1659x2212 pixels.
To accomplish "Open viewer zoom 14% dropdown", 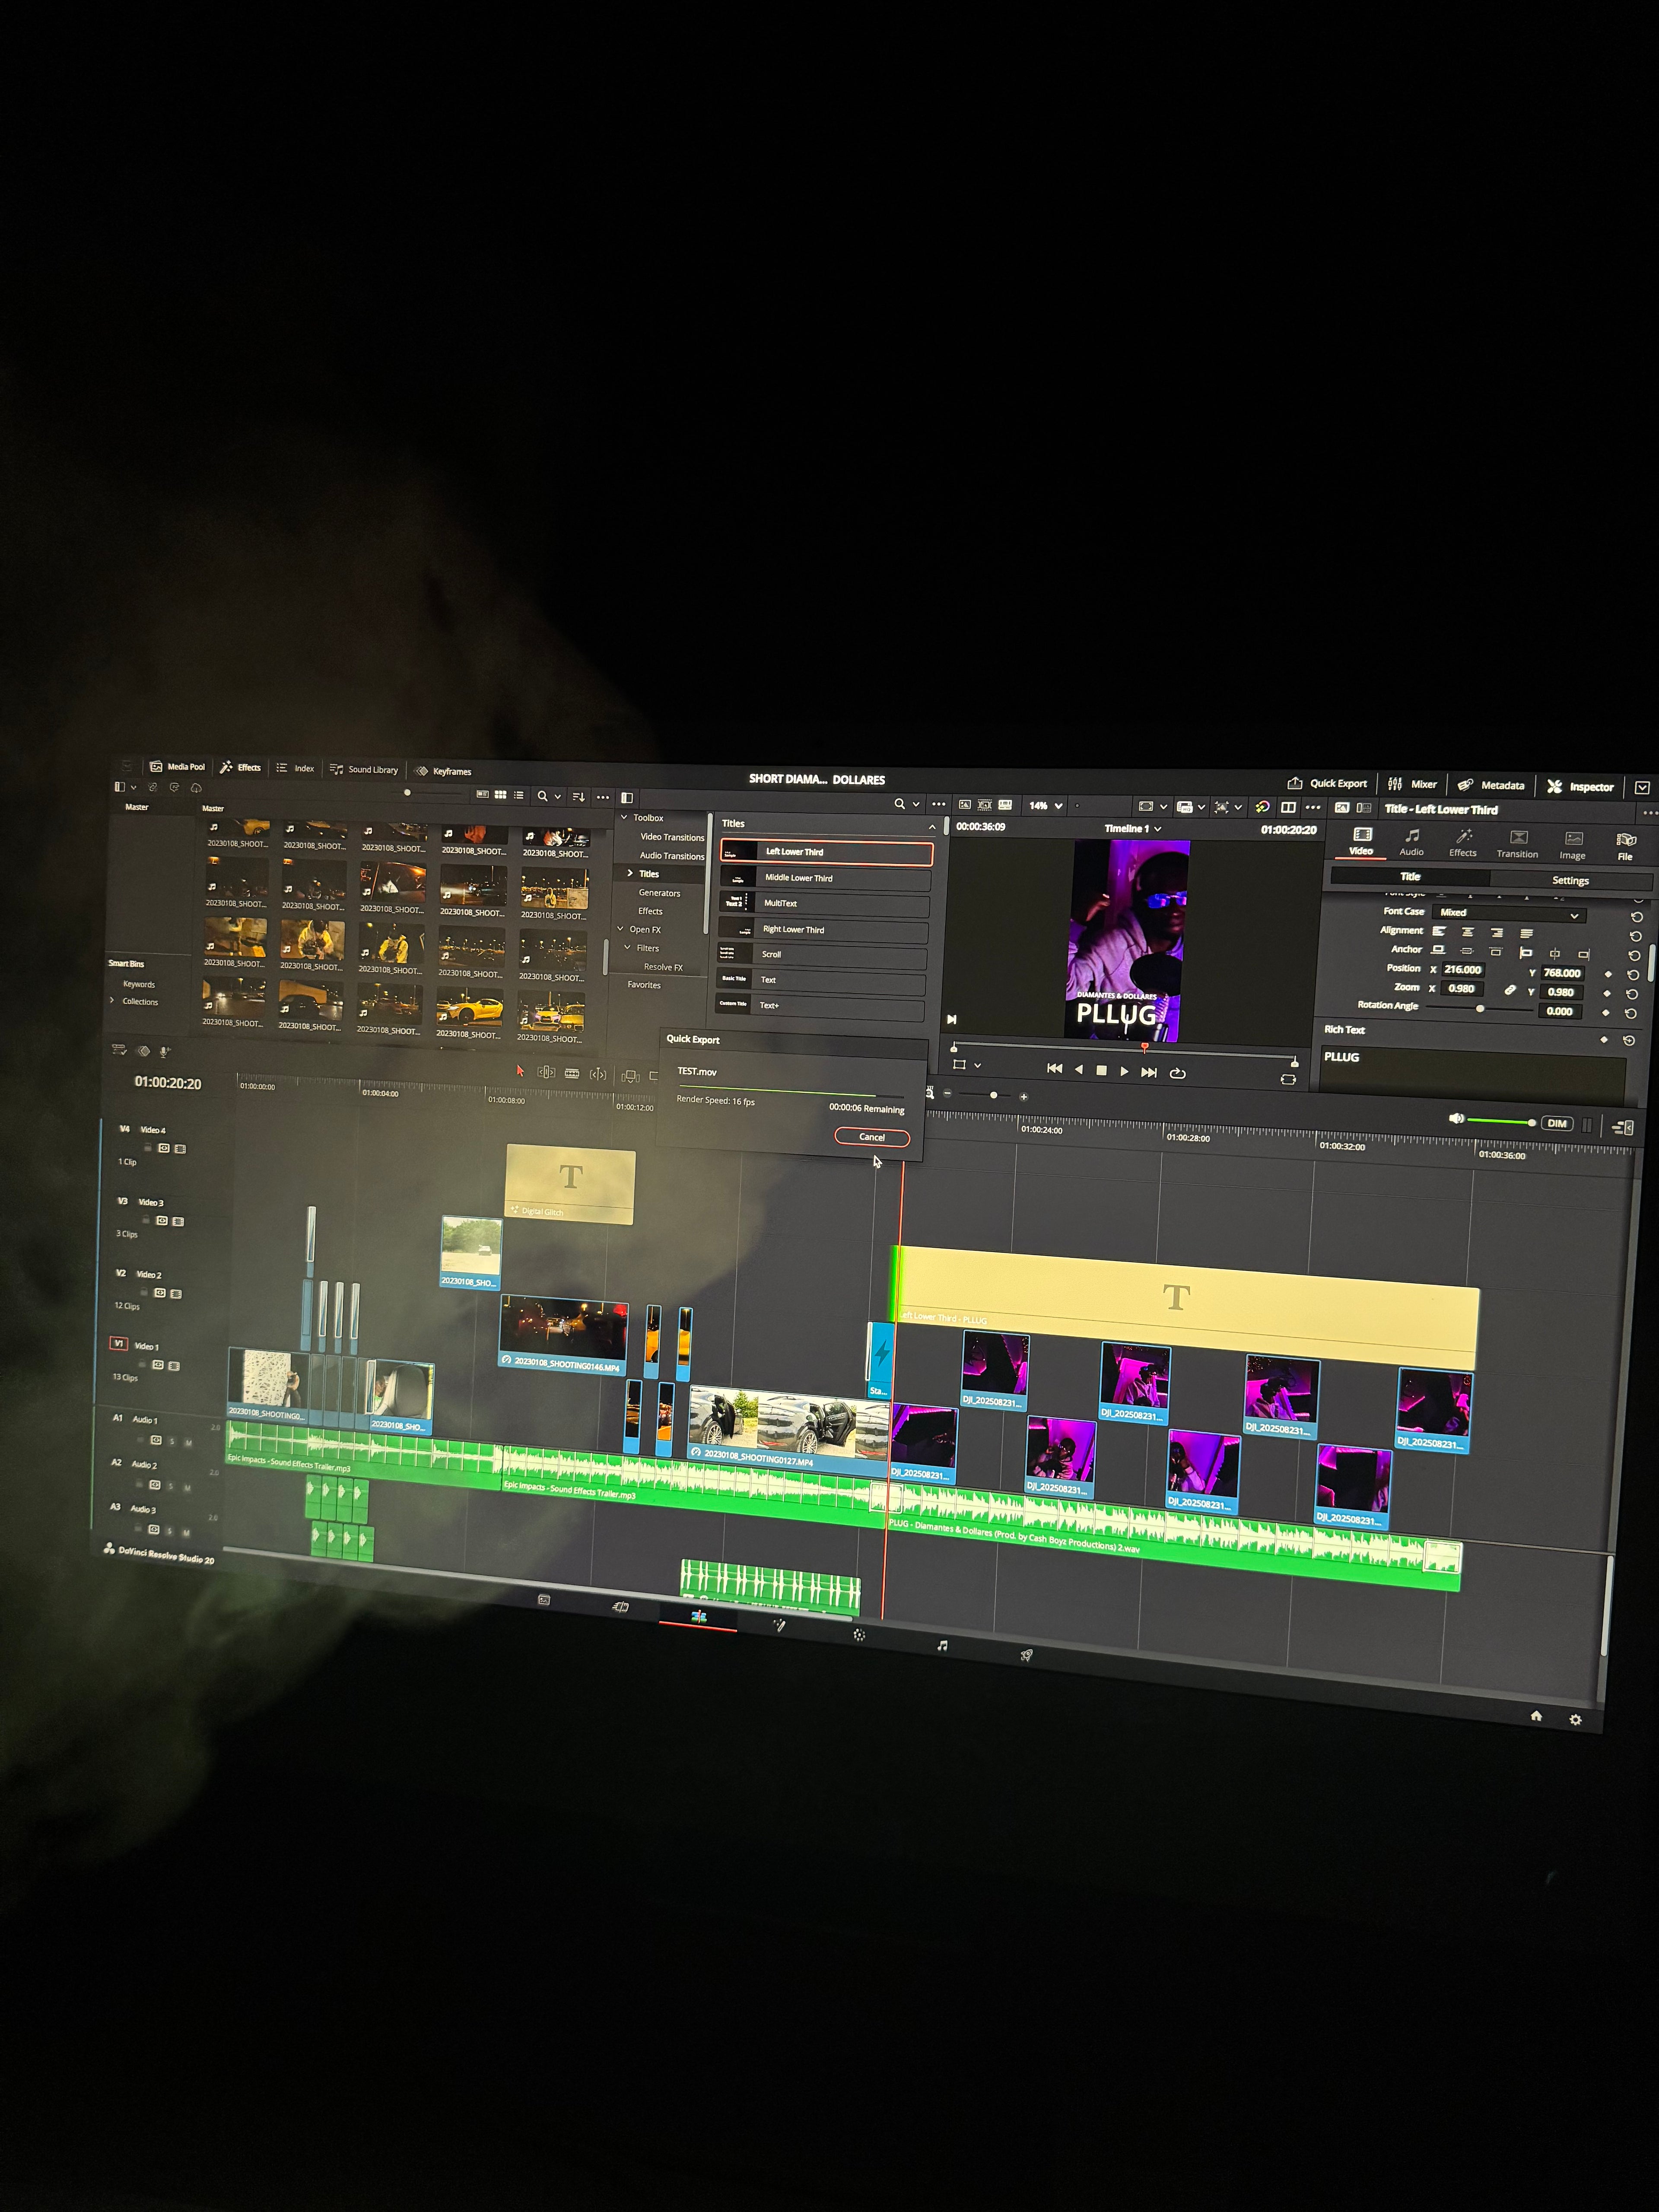I will (1046, 806).
